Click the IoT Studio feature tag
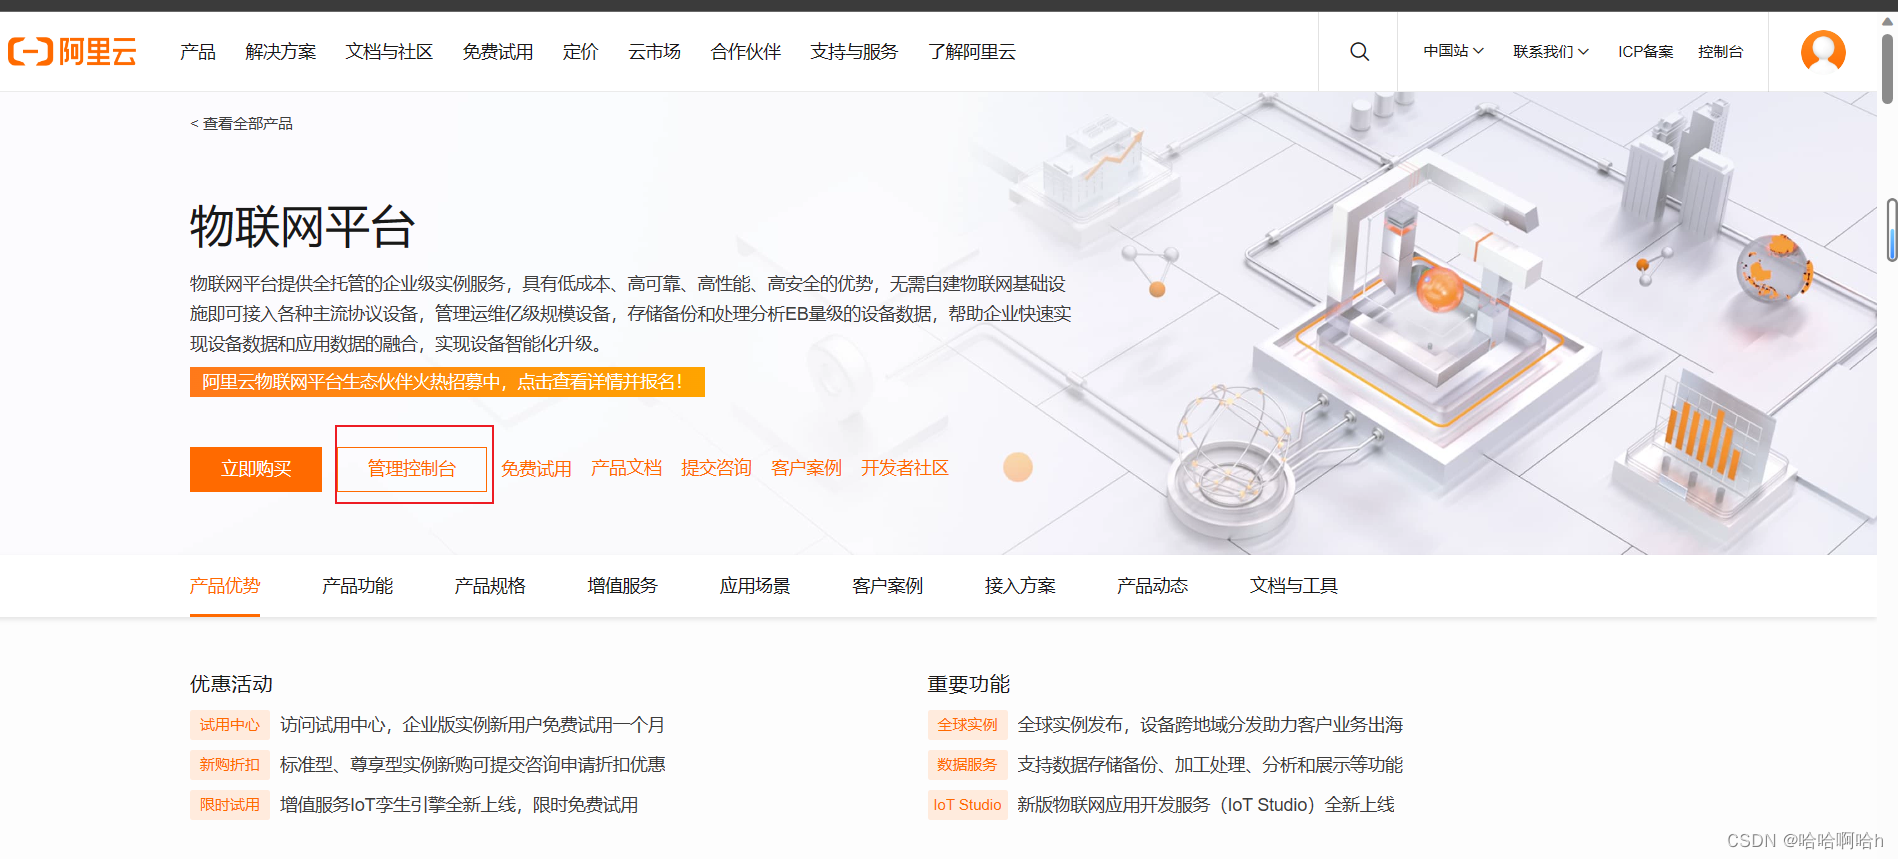1898x859 pixels. click(x=966, y=805)
